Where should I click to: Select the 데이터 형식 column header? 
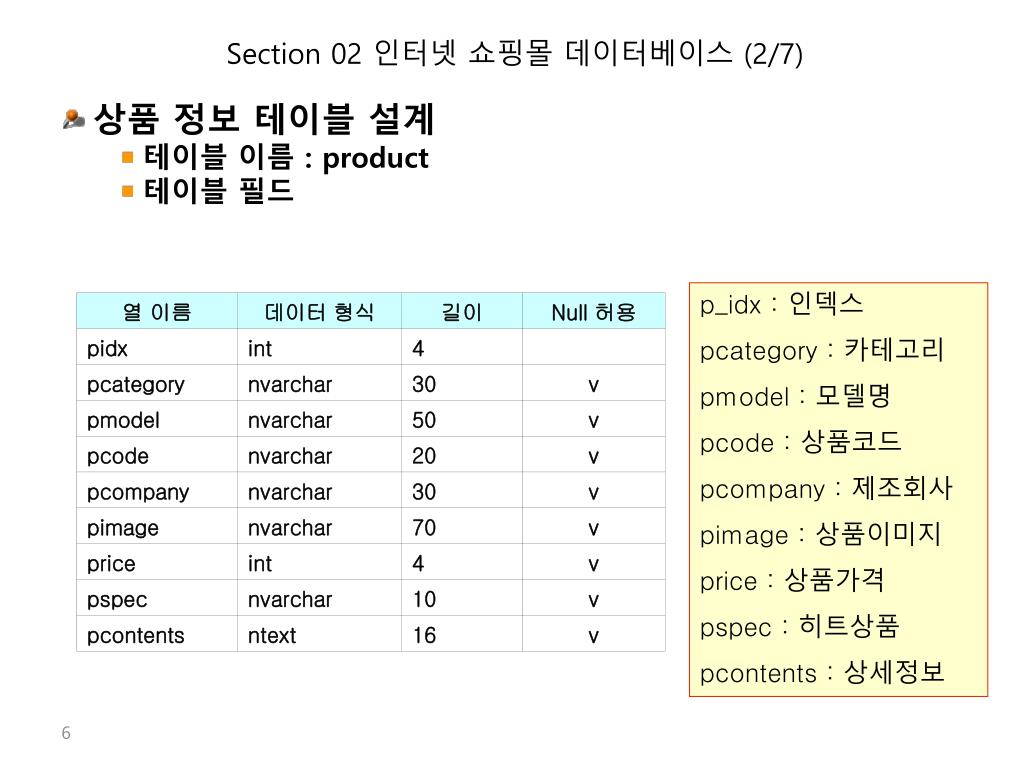(319, 311)
